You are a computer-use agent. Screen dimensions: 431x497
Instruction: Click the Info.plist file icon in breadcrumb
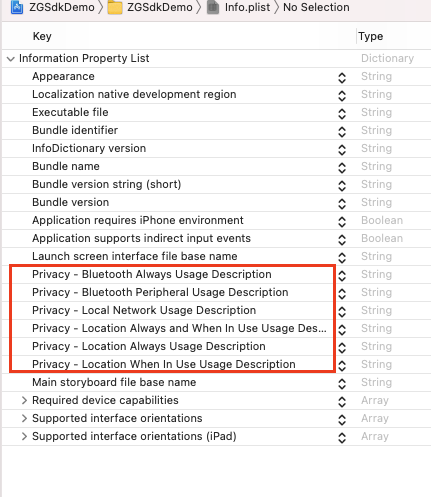click(213, 7)
